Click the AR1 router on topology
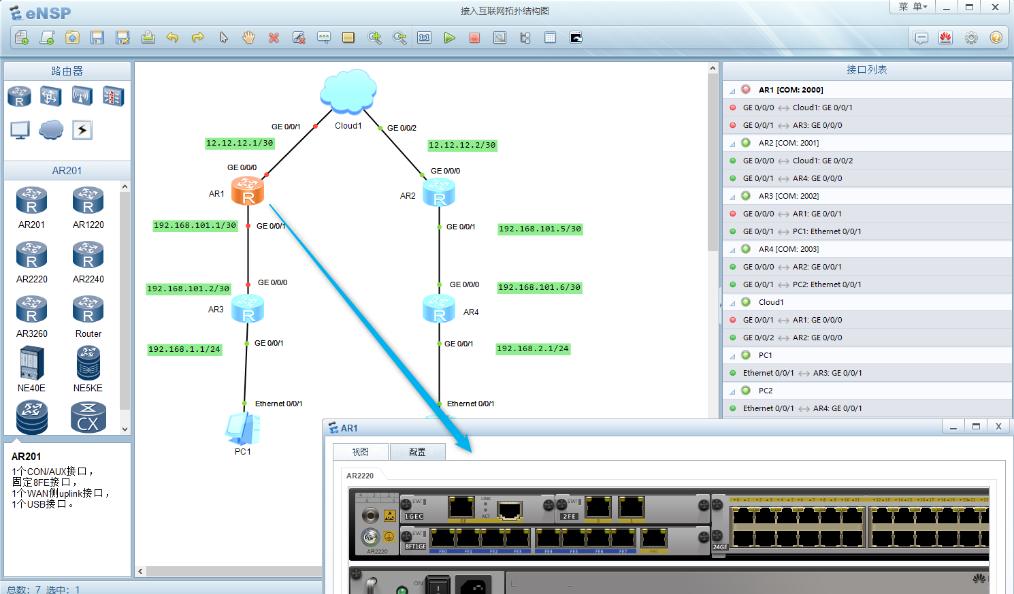The height and width of the screenshot is (594, 1014). pyautogui.click(x=246, y=190)
